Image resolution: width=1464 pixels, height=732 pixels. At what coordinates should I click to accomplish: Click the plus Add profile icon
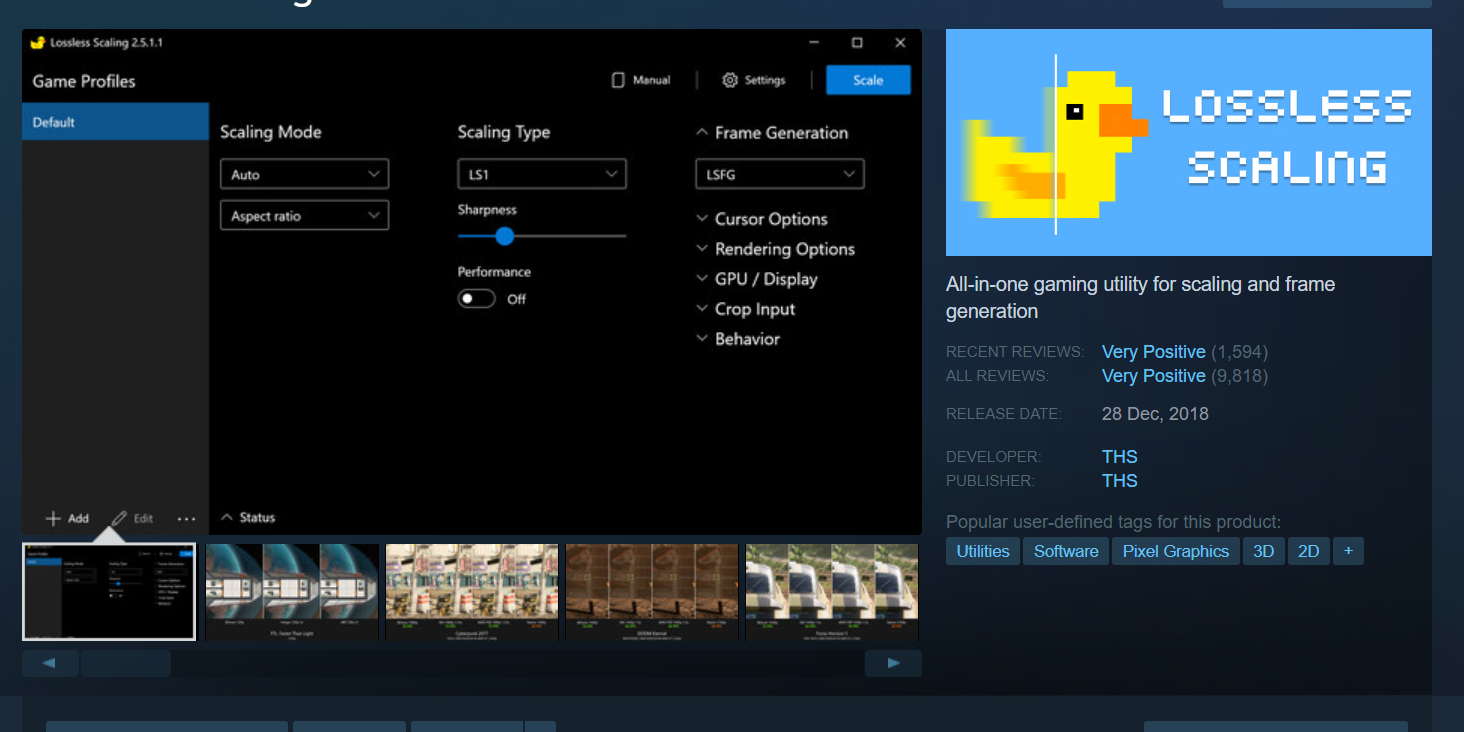point(54,518)
